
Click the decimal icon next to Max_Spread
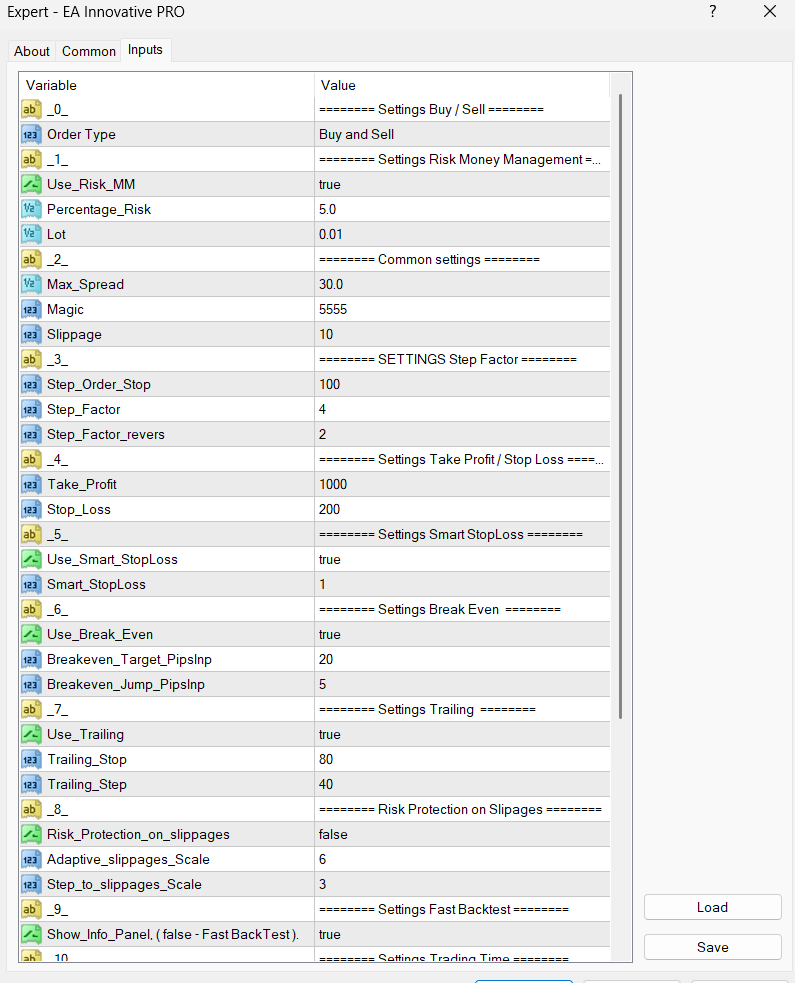31,284
